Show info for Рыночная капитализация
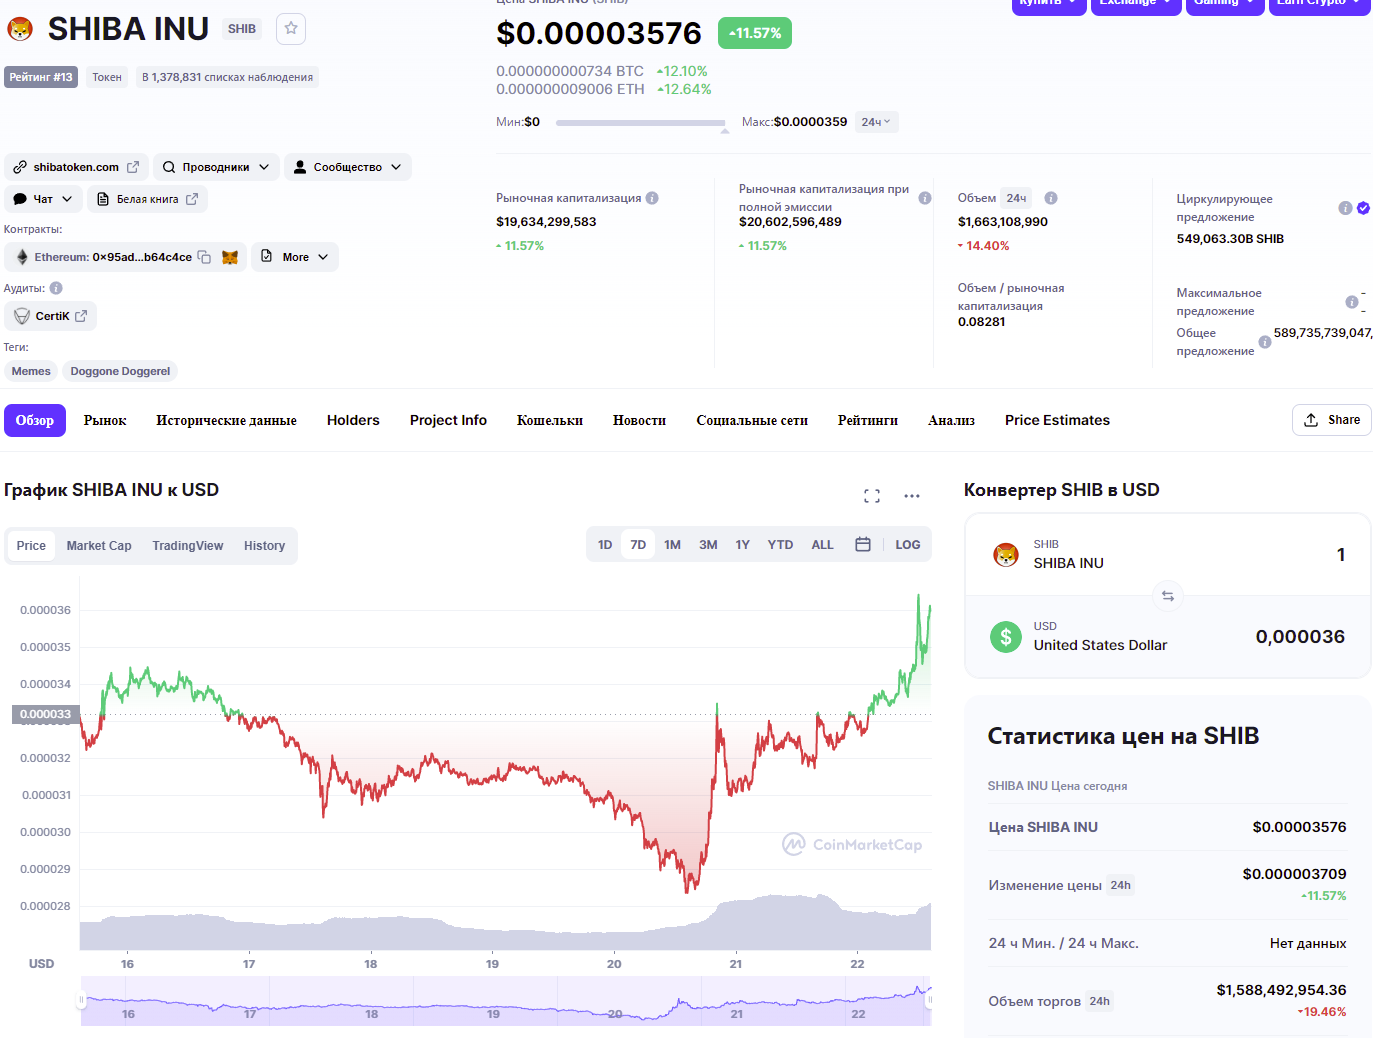The image size is (1373, 1038). point(652,198)
